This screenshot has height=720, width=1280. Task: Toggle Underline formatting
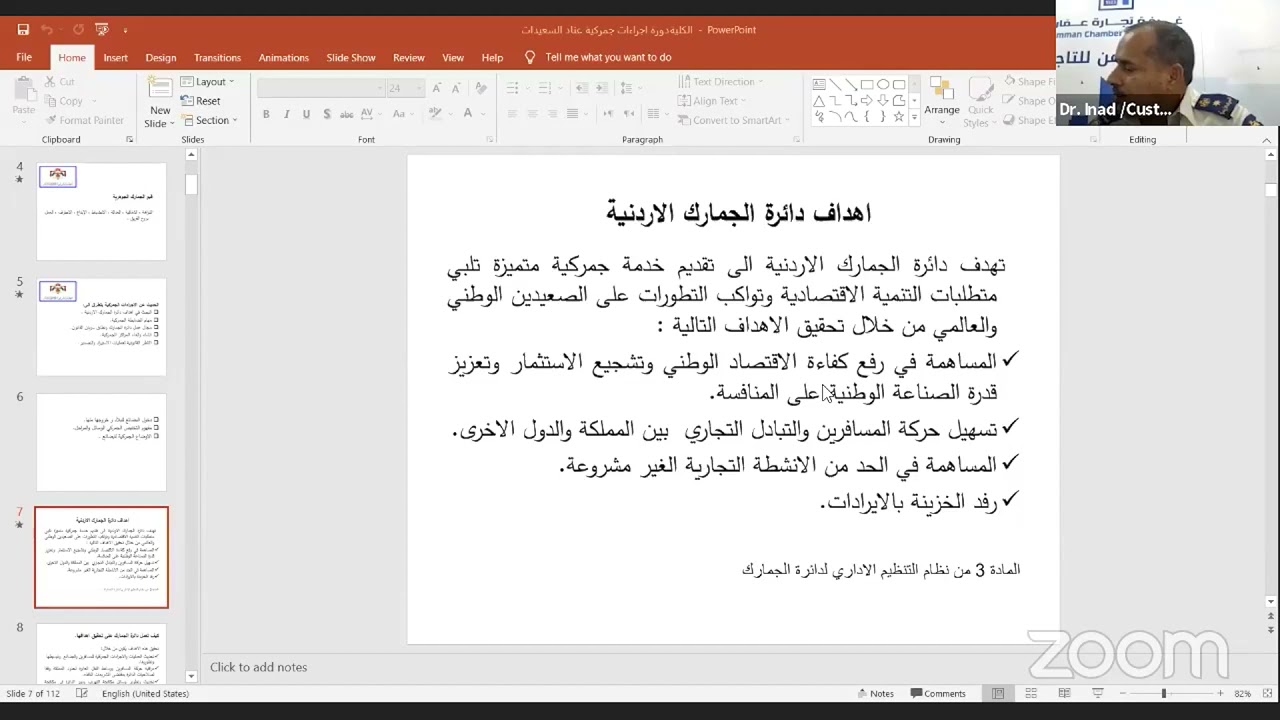pyautogui.click(x=306, y=114)
